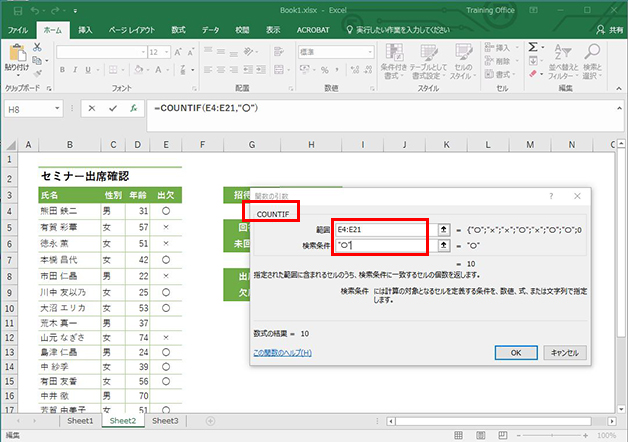
Task: Click the Cancel X in formula bar
Action: click(92, 108)
